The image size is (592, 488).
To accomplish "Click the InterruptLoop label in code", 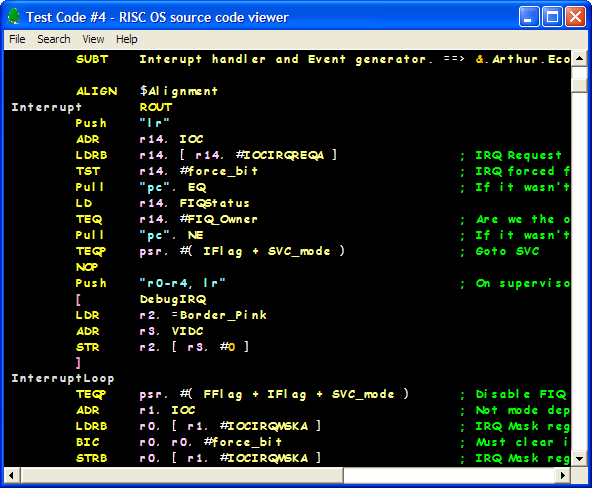I will pyautogui.click(x=63, y=378).
